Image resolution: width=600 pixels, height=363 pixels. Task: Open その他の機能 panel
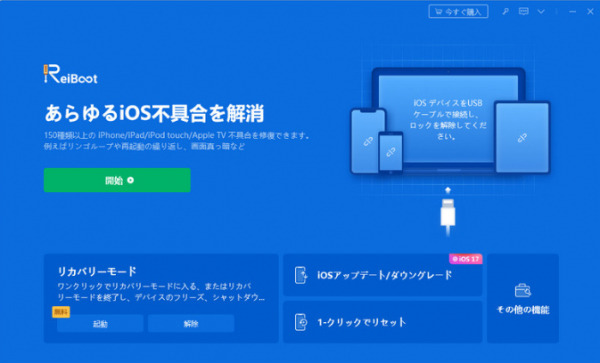coord(523,298)
